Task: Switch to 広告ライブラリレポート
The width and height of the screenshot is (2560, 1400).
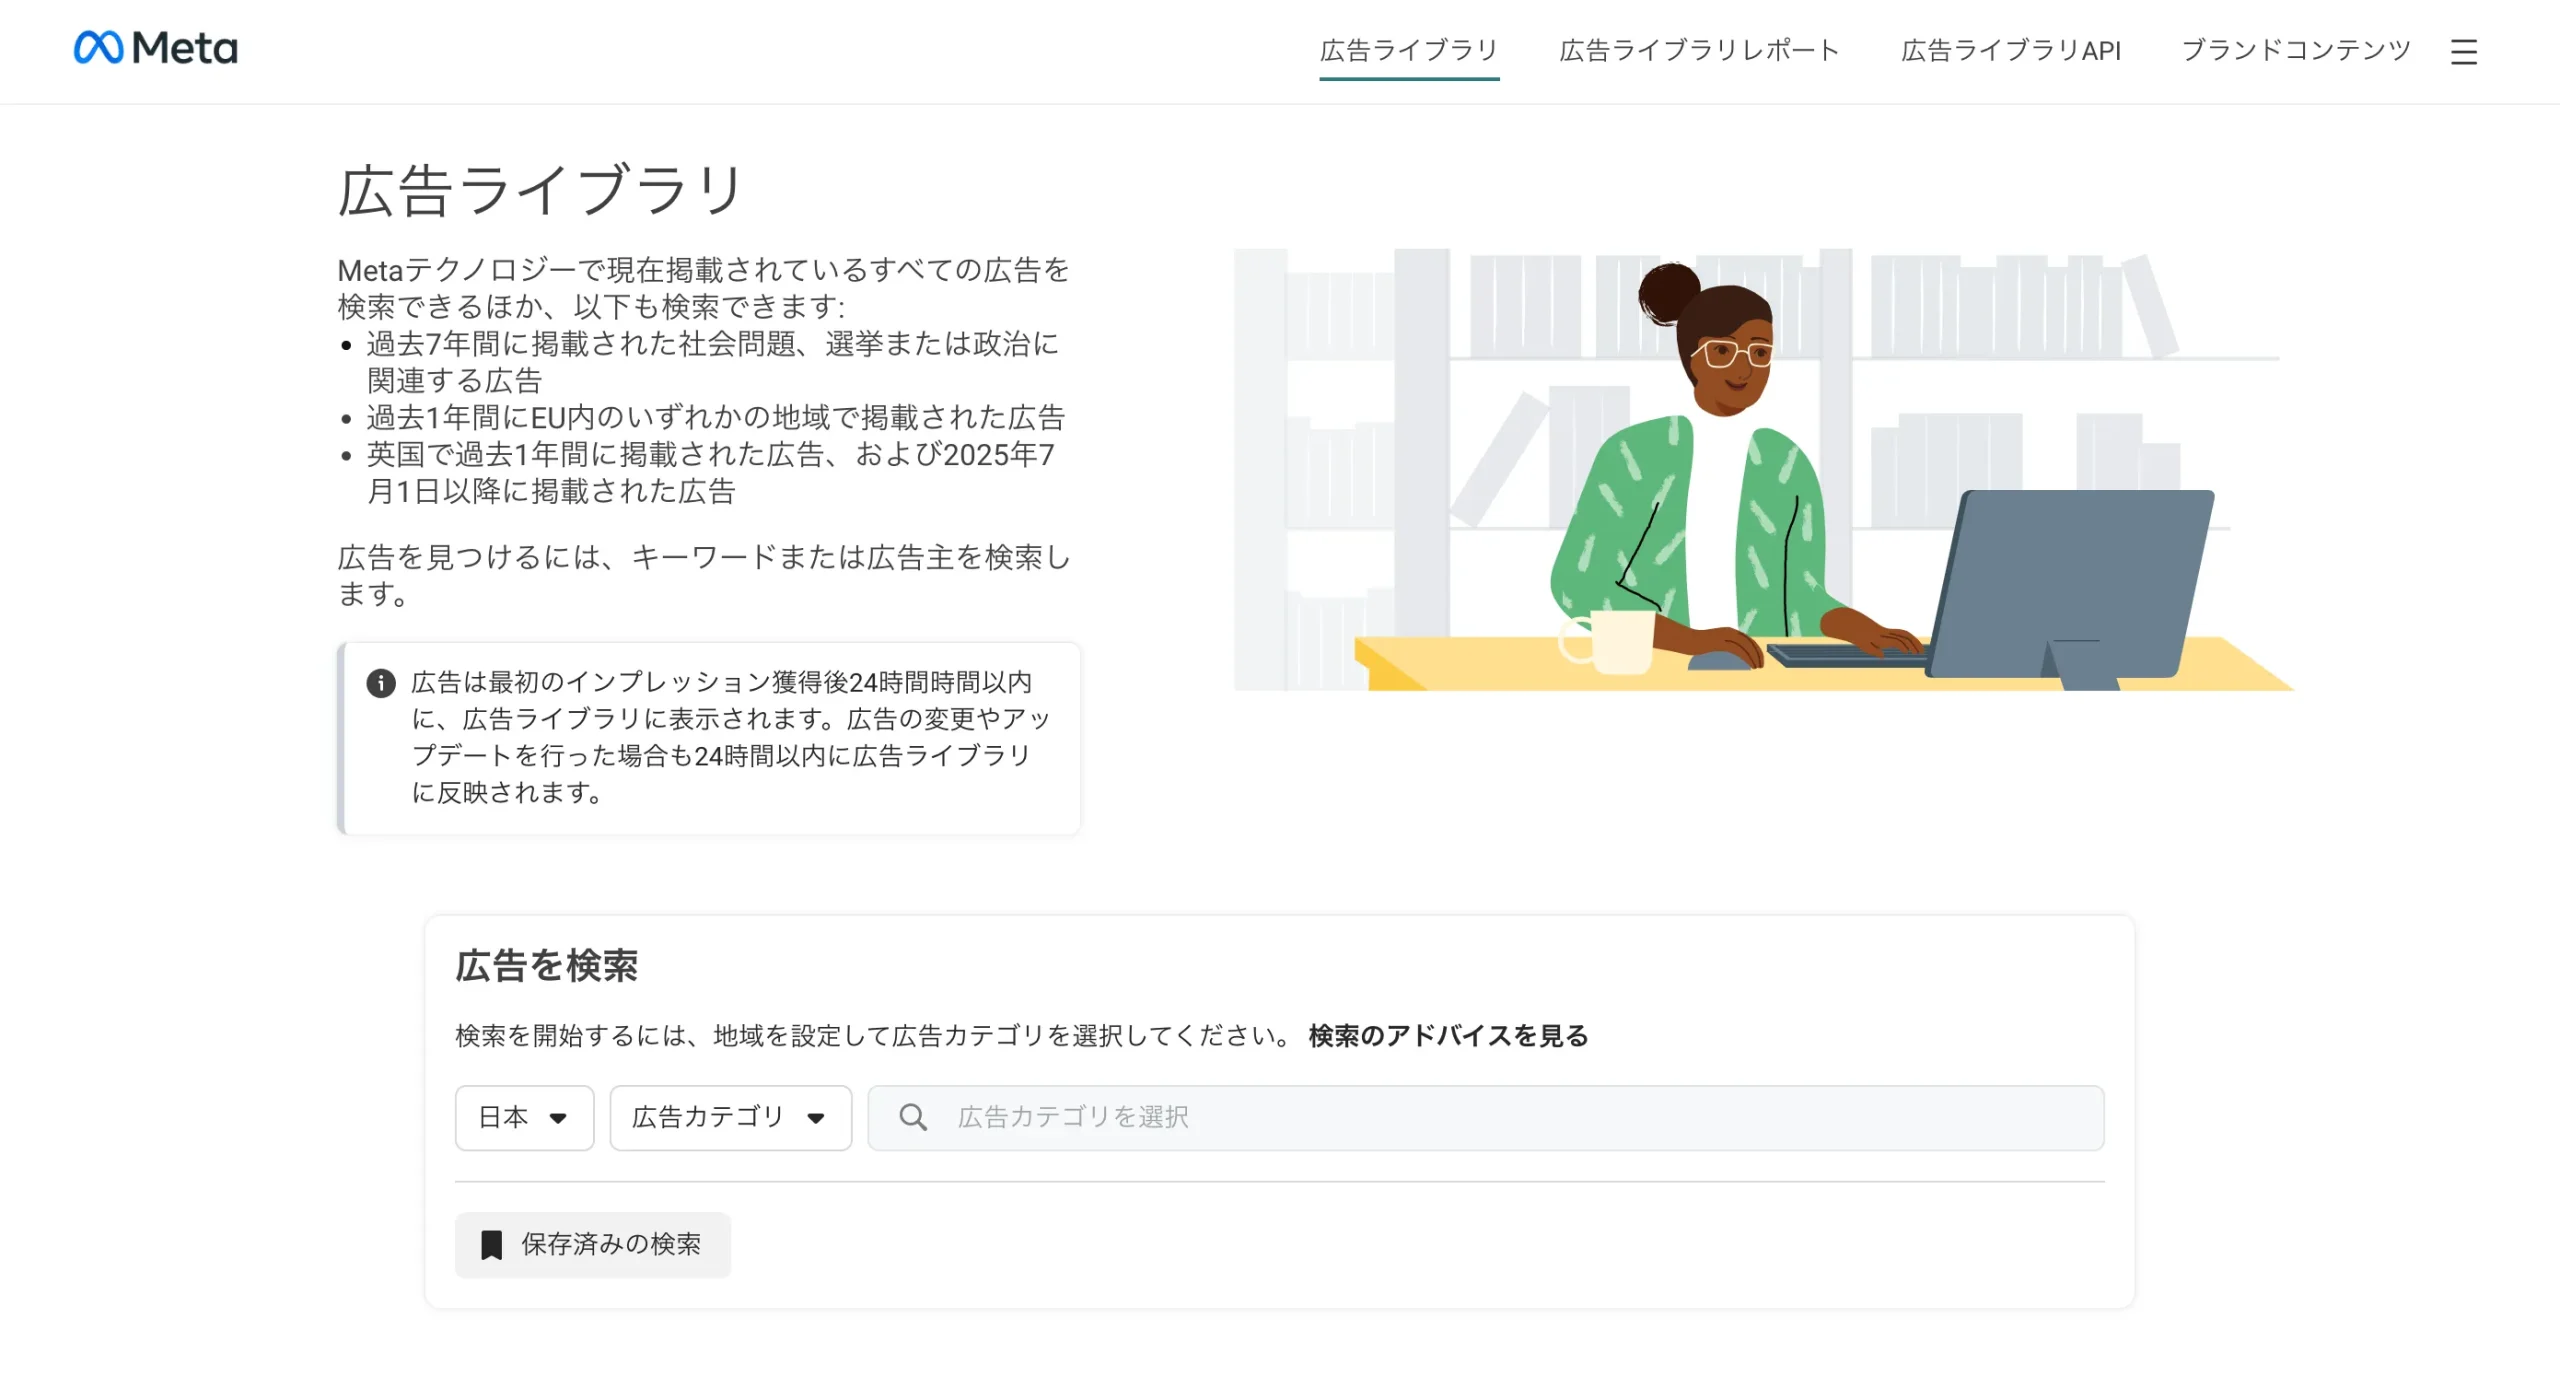Action: click(1698, 50)
